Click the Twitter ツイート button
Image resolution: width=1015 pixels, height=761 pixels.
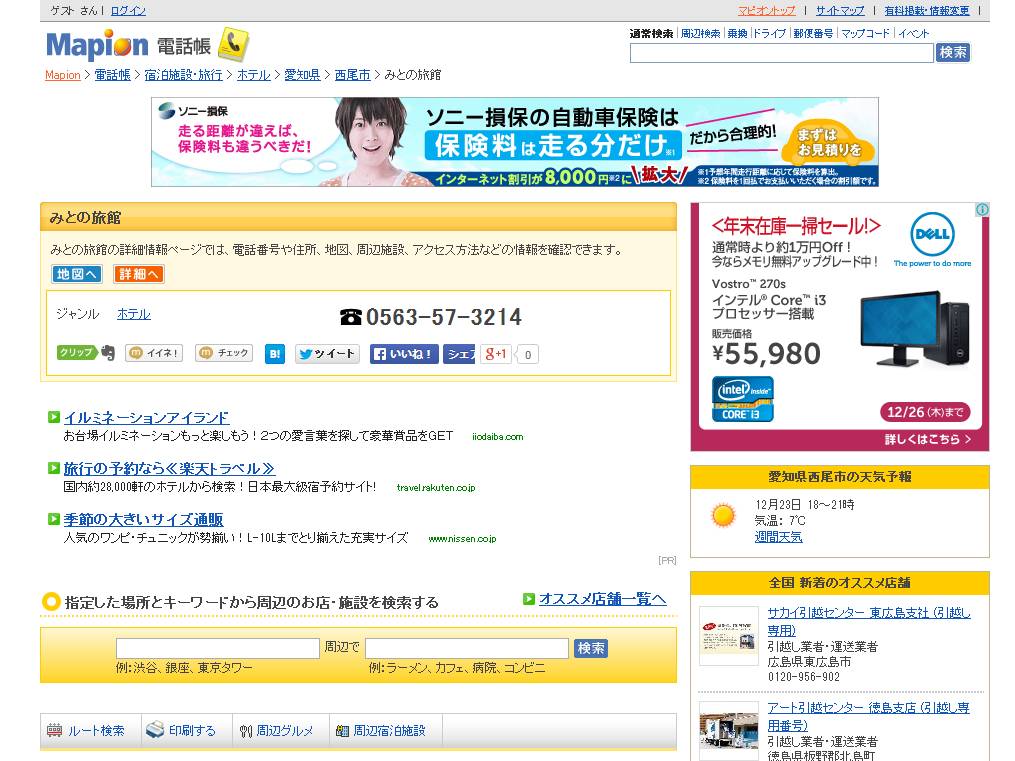pos(327,353)
